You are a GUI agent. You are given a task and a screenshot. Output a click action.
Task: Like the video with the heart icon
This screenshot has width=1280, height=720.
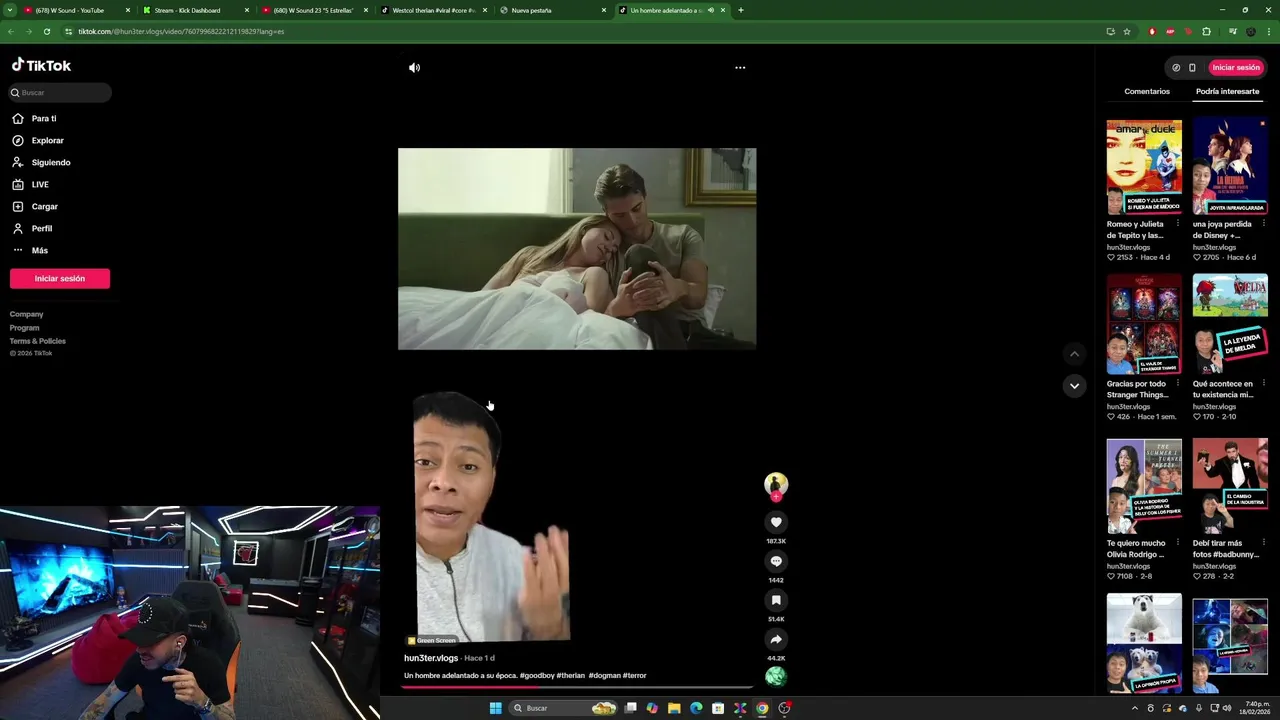[x=776, y=522]
